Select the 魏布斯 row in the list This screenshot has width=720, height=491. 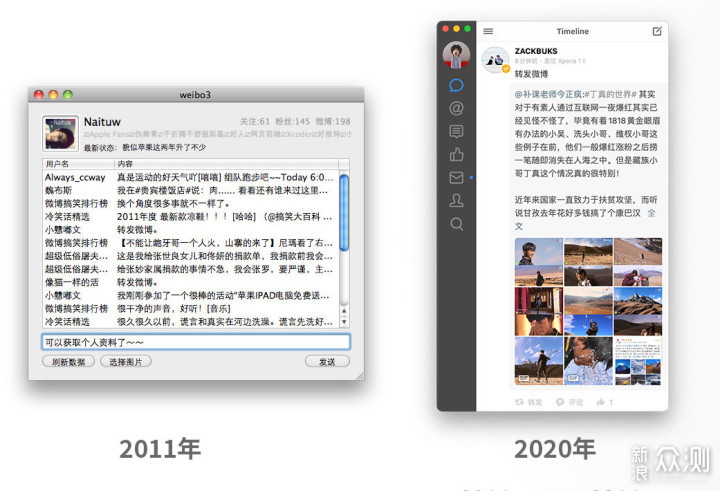(x=191, y=190)
